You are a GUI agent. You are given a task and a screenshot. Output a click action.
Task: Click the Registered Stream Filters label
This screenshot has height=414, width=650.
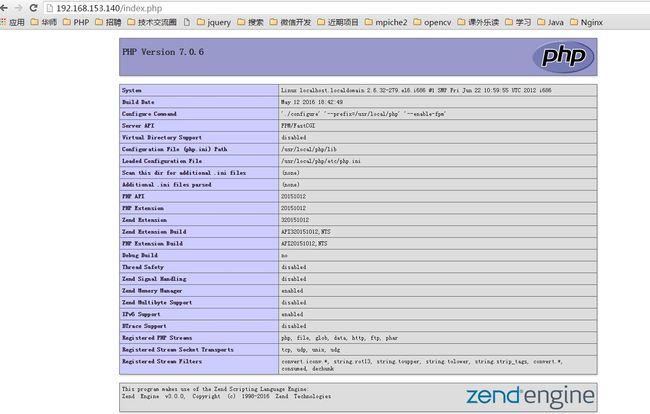tap(162, 362)
